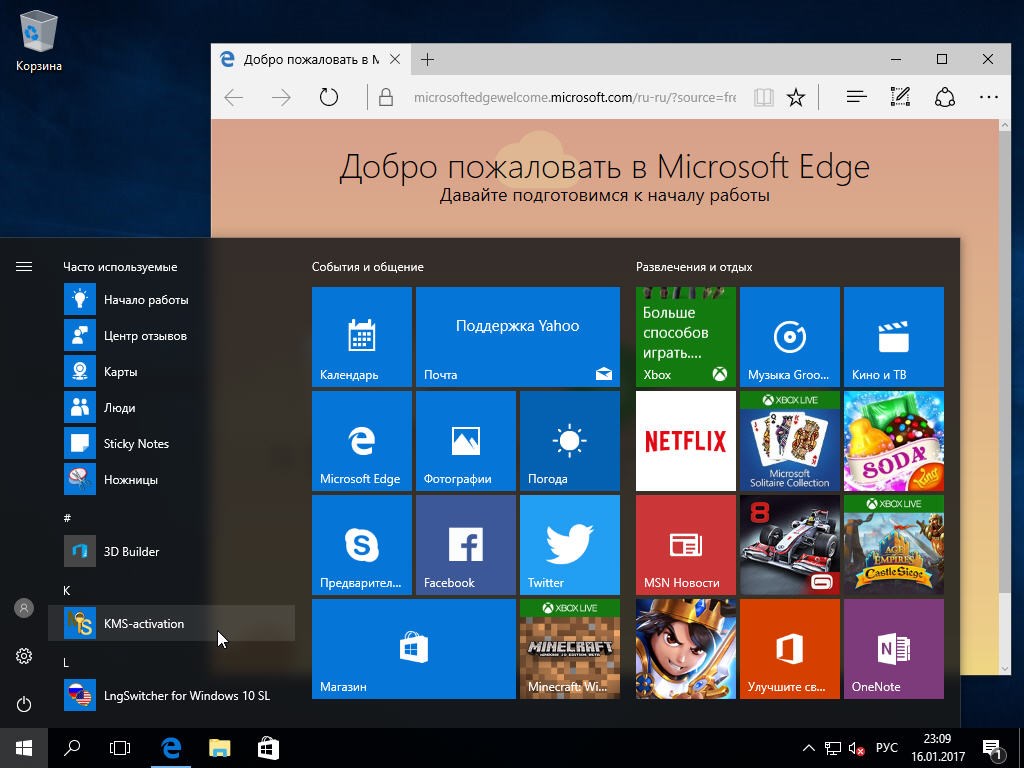Add page to favorites with star icon
1024x768 pixels.
[x=795, y=97]
